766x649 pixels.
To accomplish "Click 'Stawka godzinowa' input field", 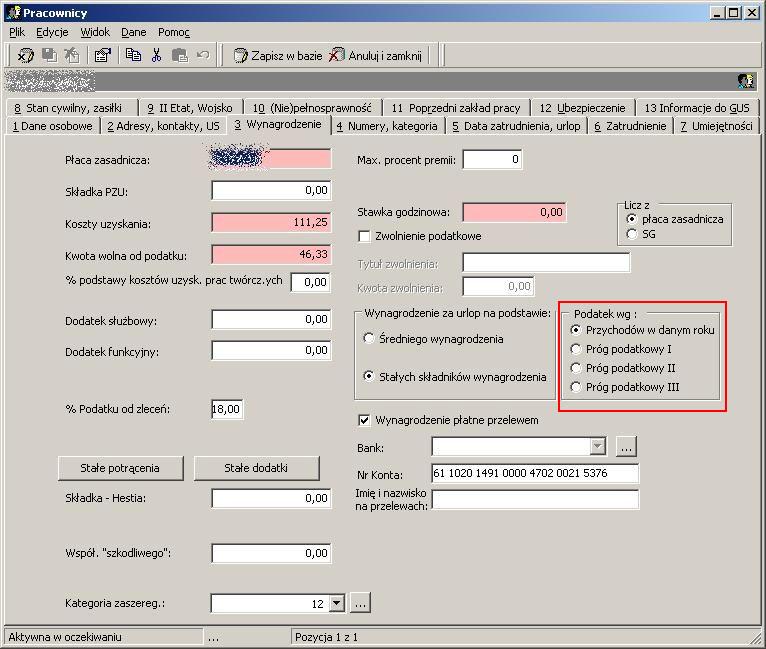I will [x=514, y=212].
